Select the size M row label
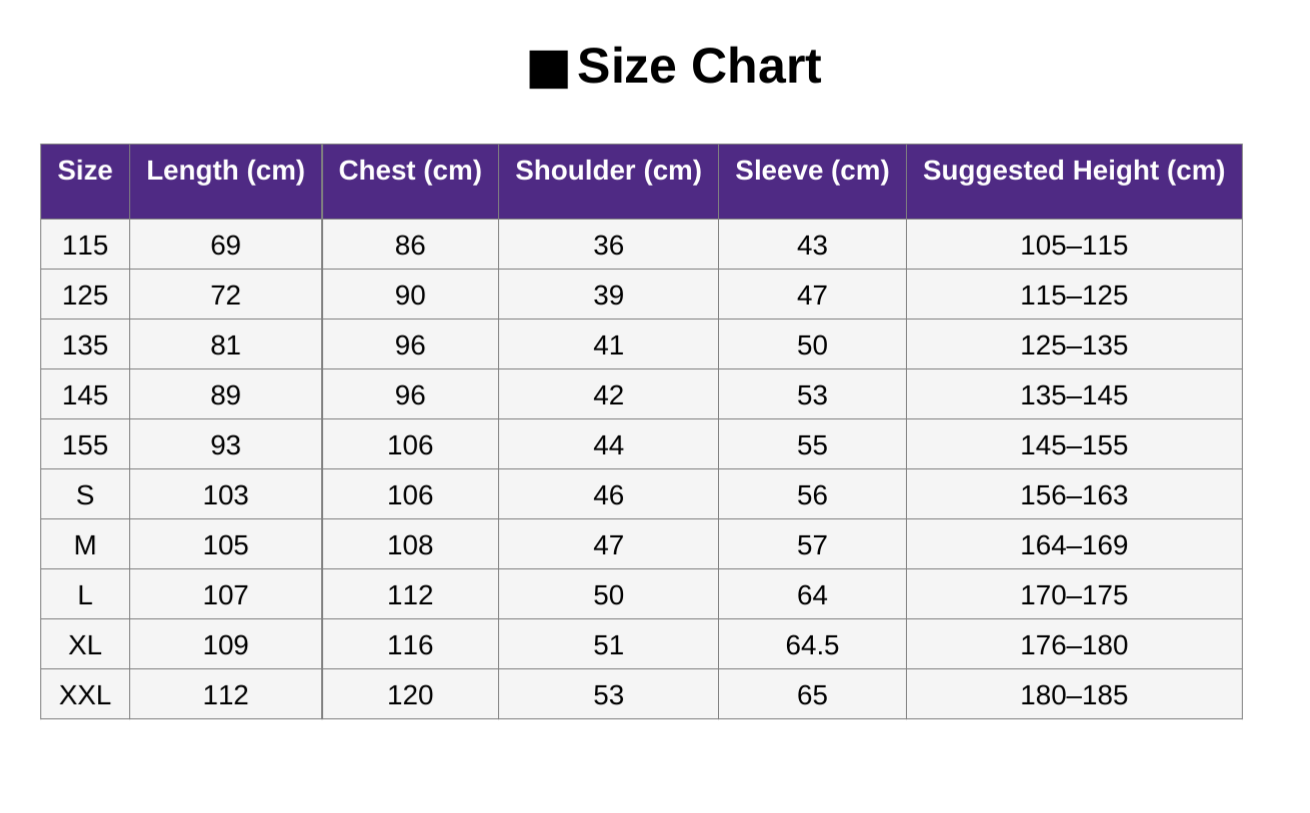Image resolution: width=1310 pixels, height=813 pixels. point(85,545)
